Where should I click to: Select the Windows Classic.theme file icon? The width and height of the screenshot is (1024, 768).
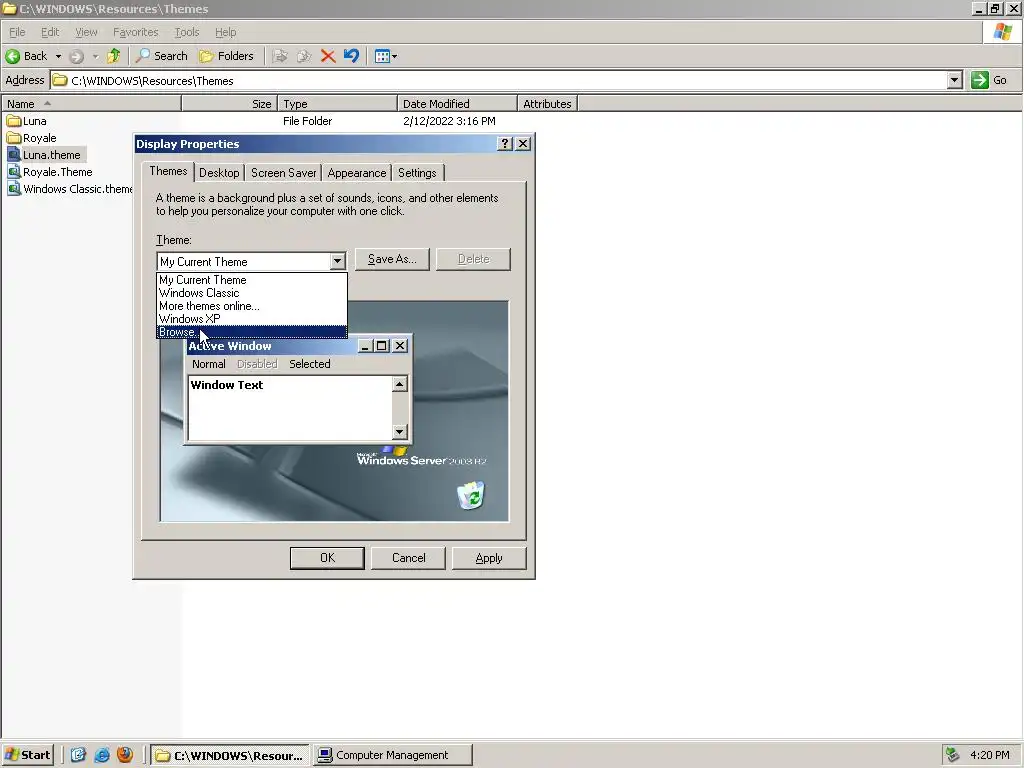14,189
